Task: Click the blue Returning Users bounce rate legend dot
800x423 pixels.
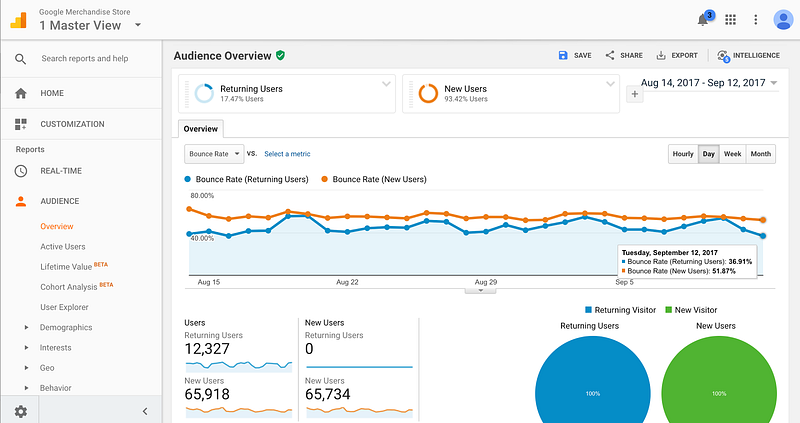Action: 188,179
